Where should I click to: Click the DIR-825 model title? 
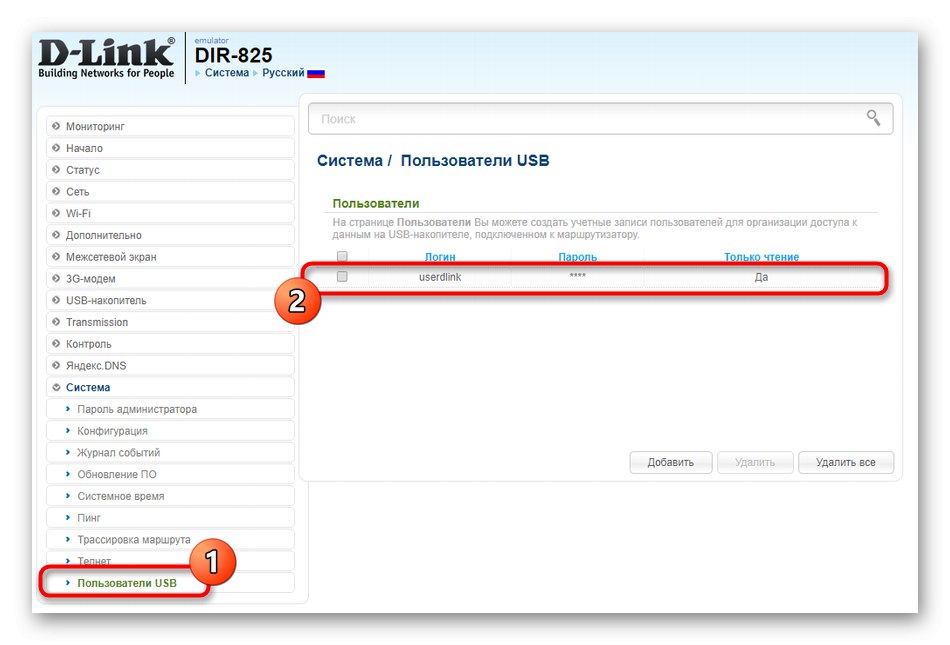click(233, 55)
